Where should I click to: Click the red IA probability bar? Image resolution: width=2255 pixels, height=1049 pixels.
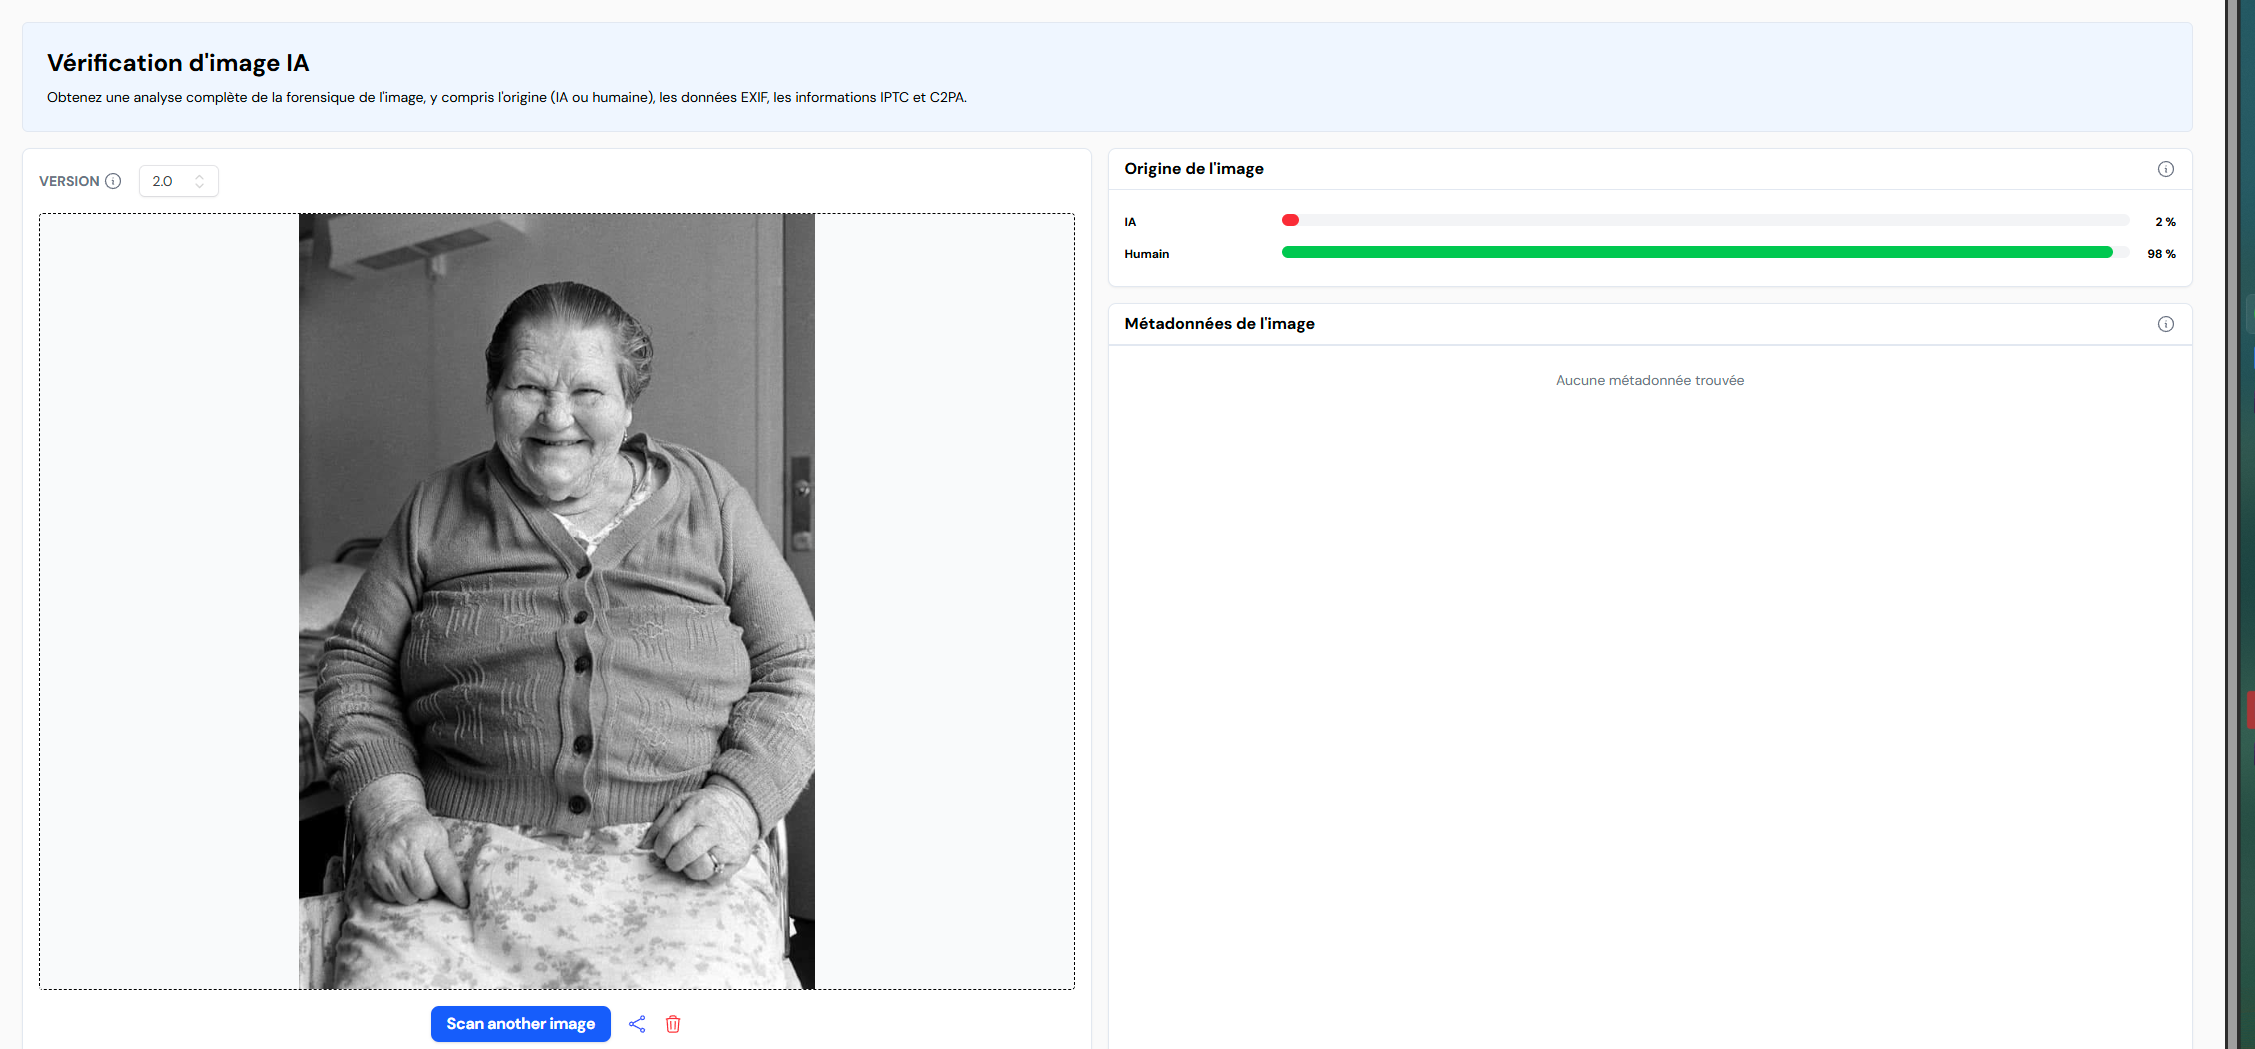coord(1290,220)
